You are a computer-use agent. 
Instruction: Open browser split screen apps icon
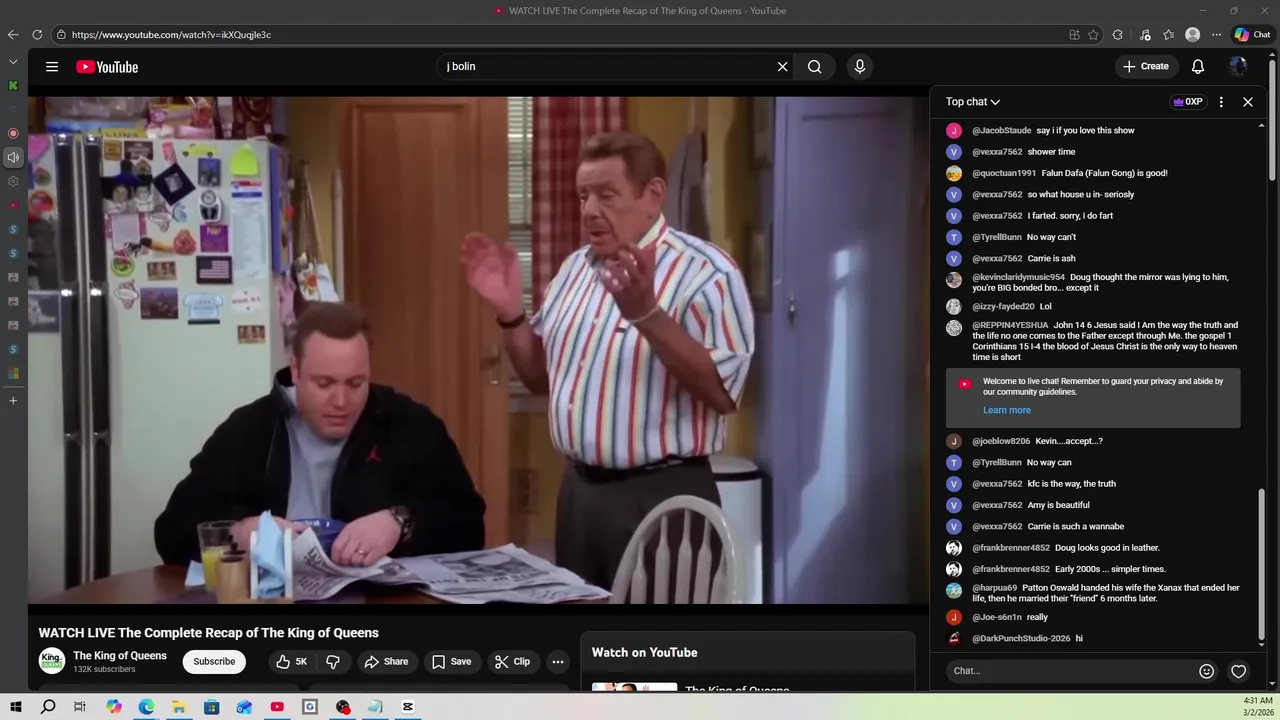click(1074, 35)
